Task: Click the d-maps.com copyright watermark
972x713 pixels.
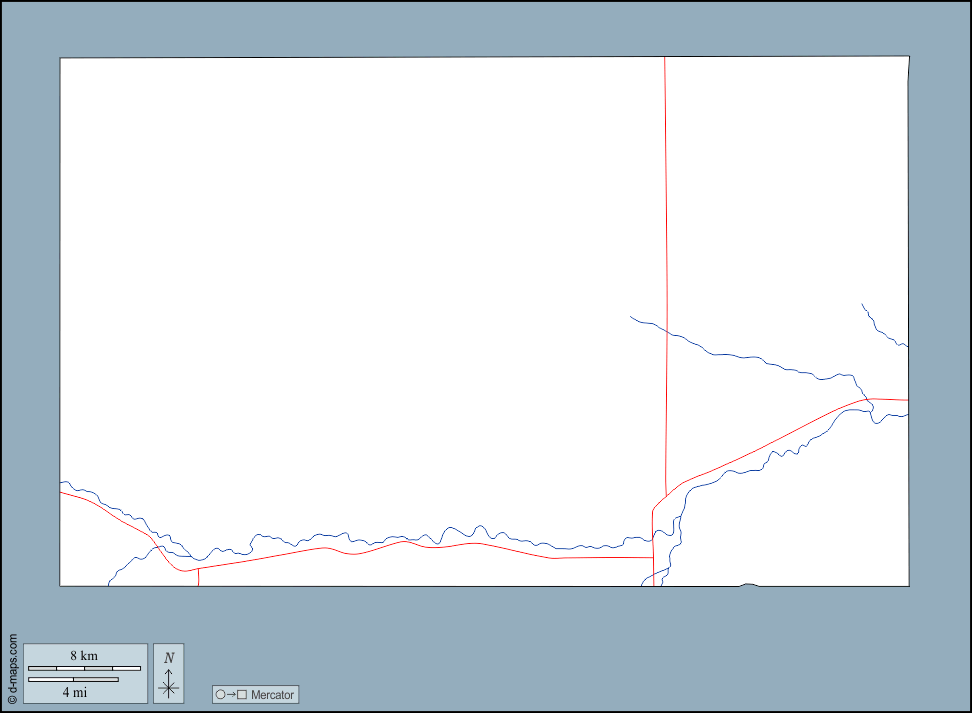Action: [12, 669]
